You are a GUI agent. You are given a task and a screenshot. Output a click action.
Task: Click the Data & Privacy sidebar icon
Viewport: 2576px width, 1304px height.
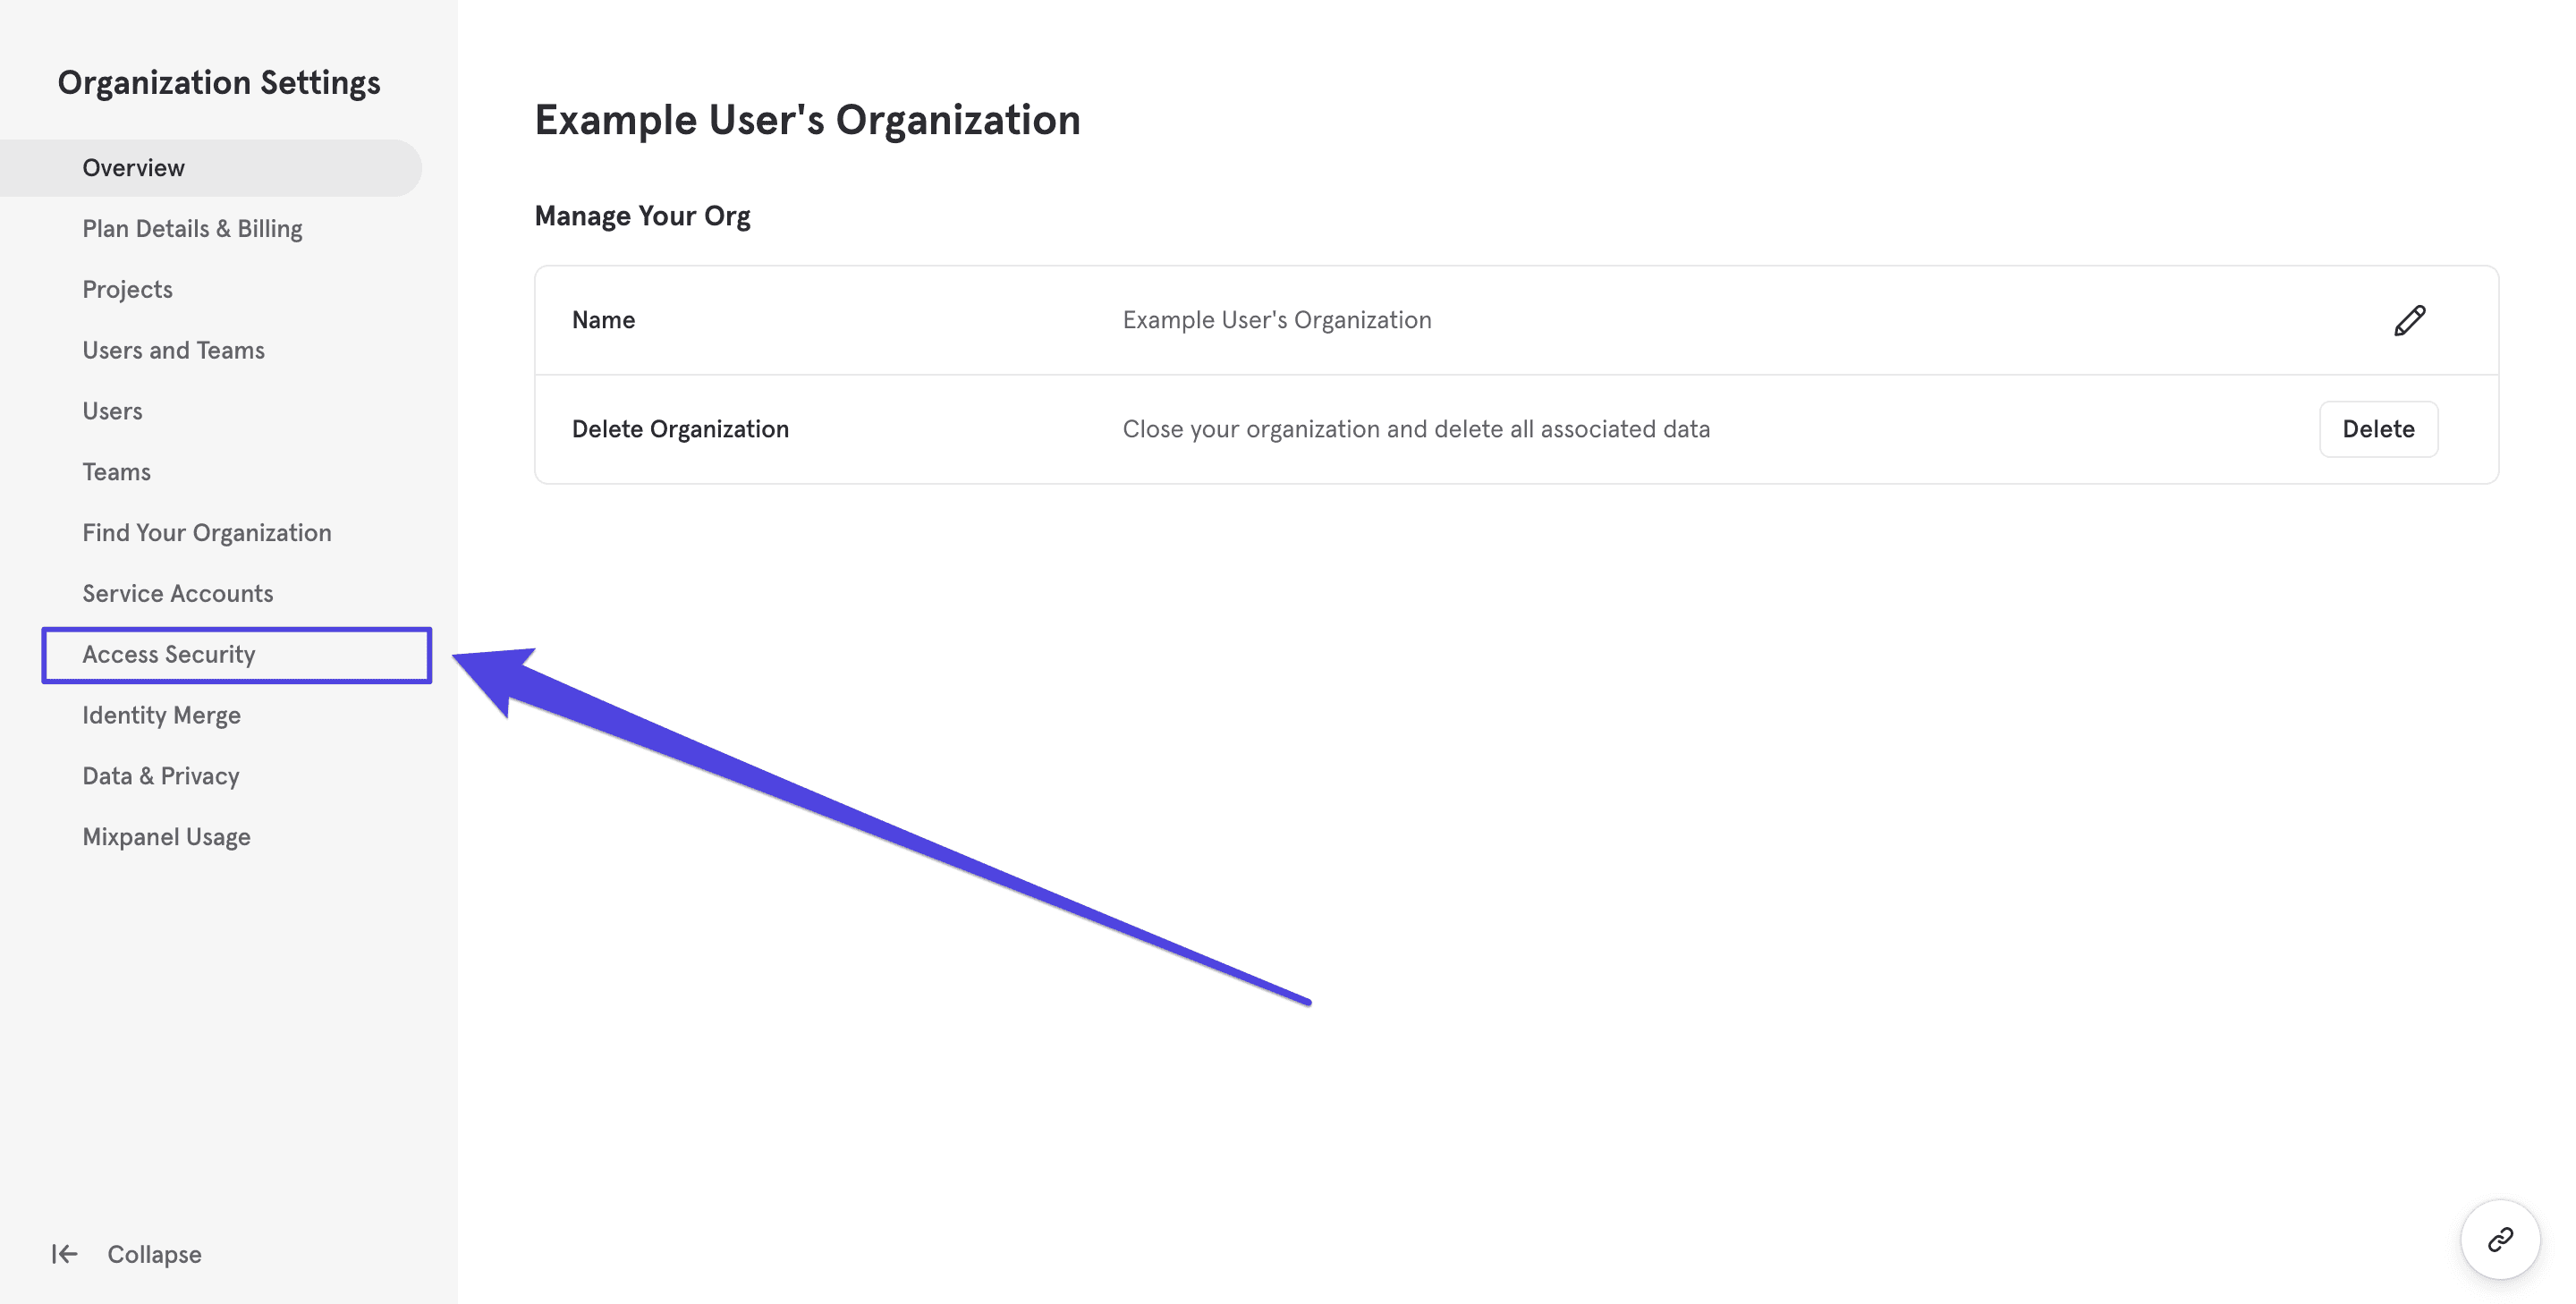(x=161, y=775)
